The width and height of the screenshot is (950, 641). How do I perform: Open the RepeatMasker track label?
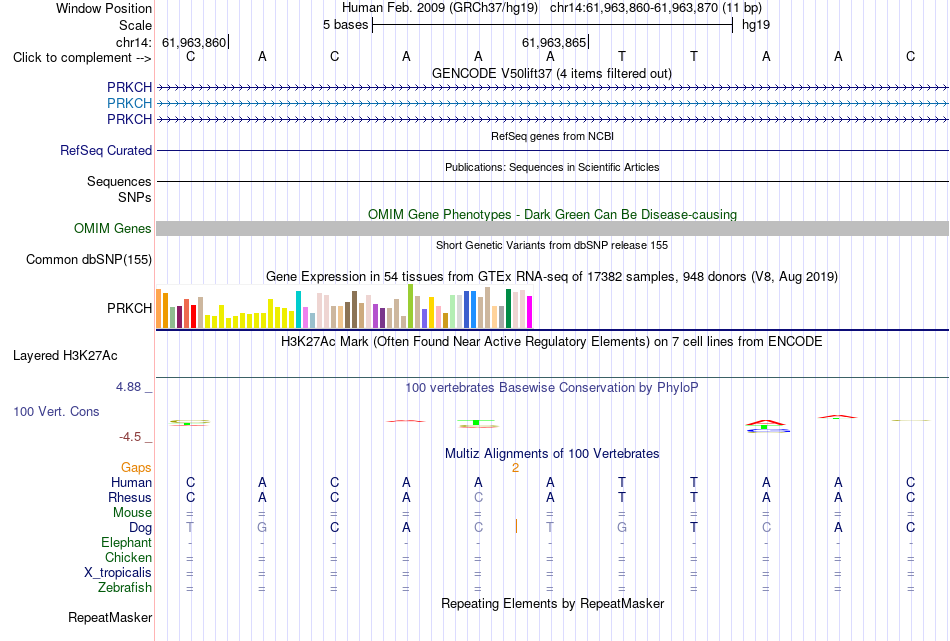(x=110, y=617)
